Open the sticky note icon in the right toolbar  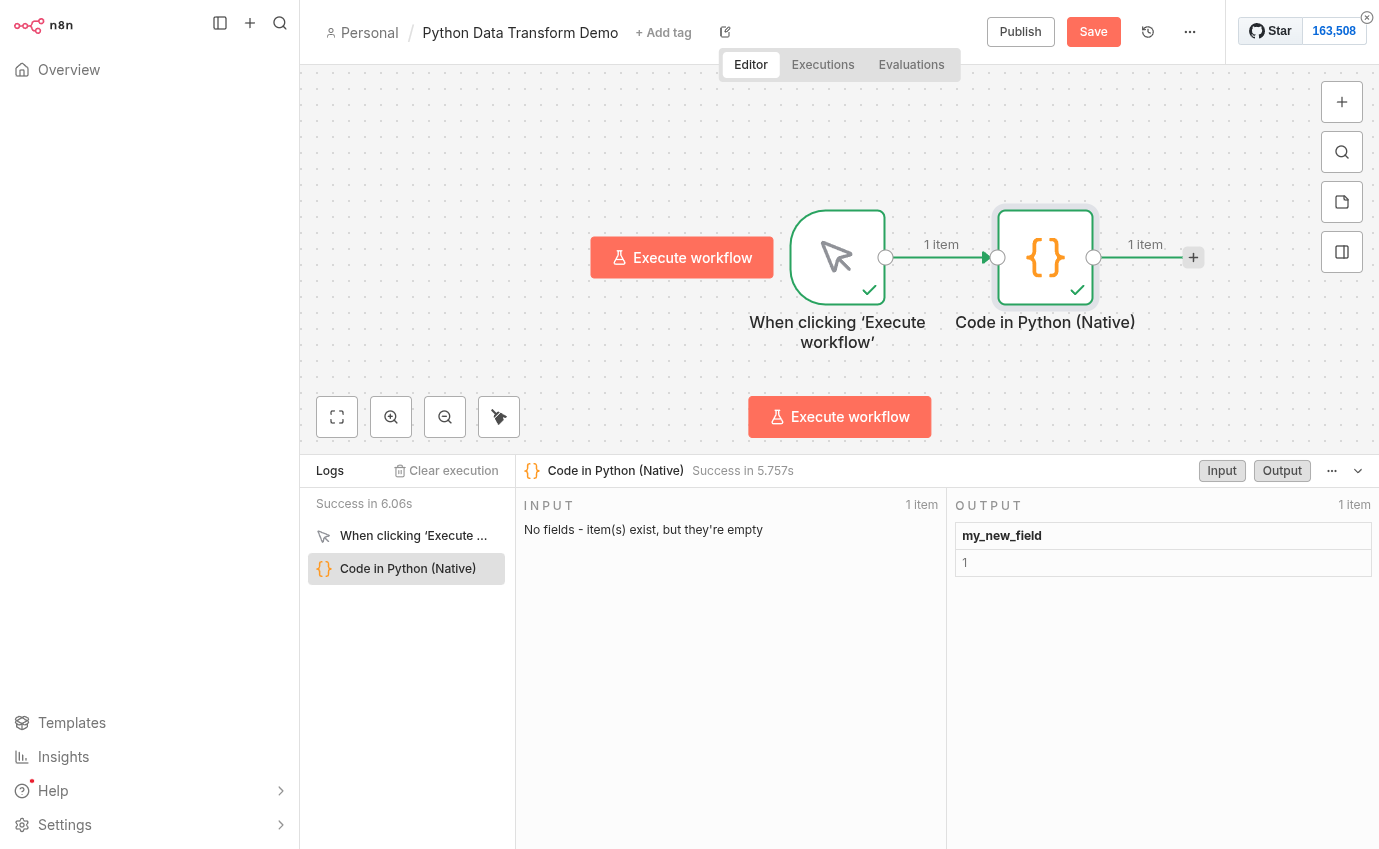click(x=1341, y=201)
